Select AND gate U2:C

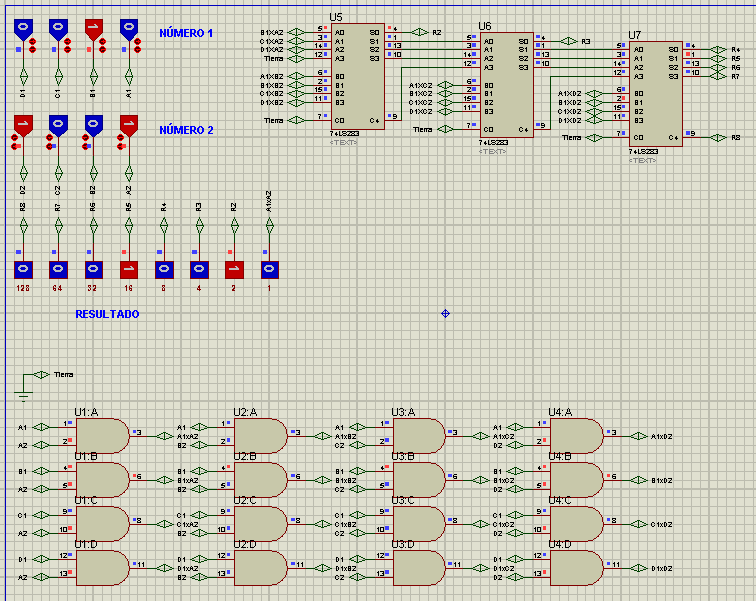click(260, 524)
